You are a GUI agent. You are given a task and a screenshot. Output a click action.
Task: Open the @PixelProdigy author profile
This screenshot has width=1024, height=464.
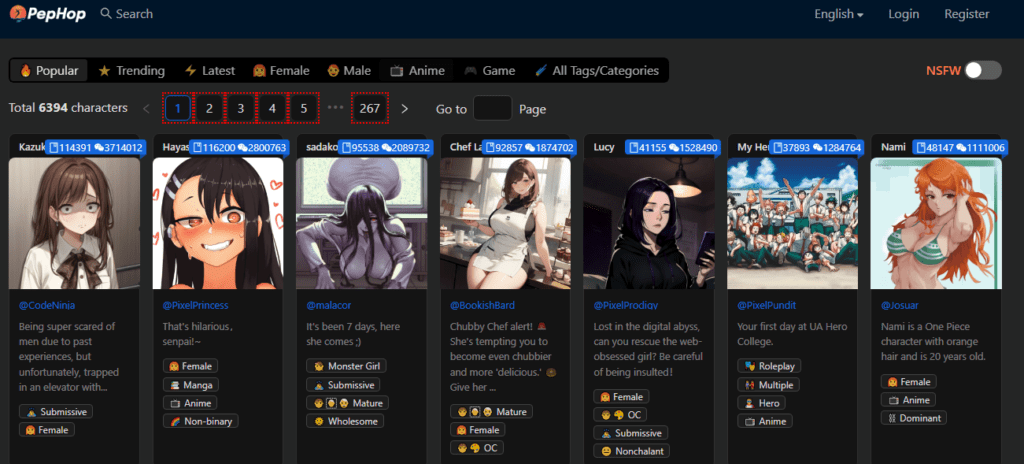626,305
